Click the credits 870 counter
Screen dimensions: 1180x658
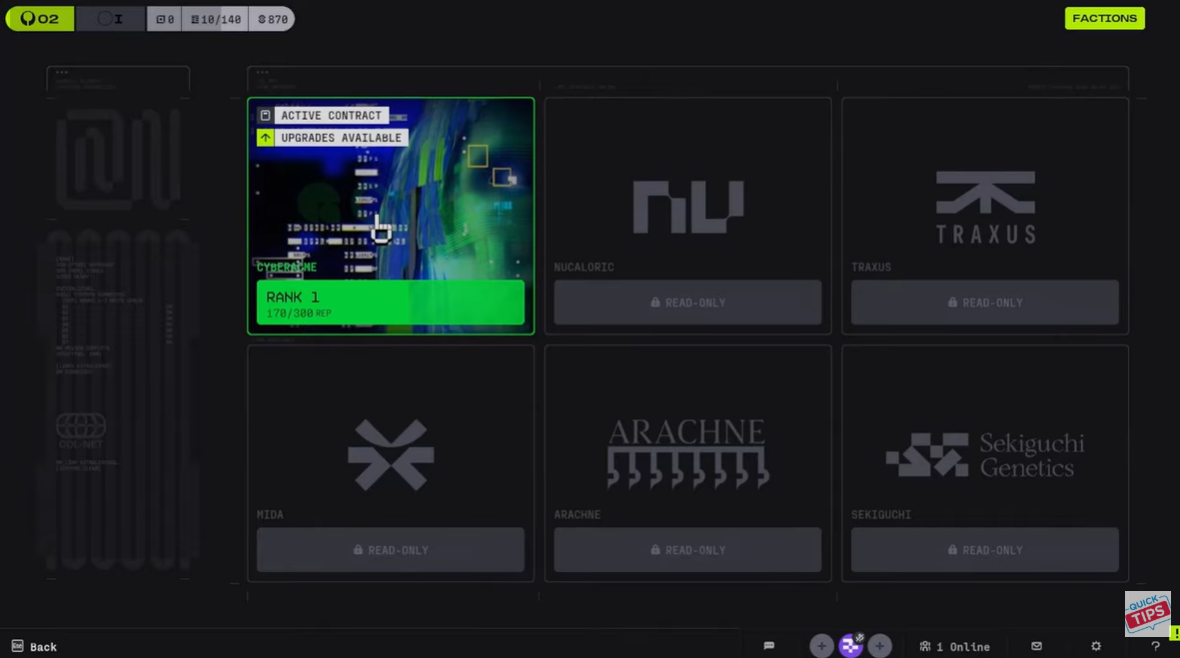click(x=272, y=19)
